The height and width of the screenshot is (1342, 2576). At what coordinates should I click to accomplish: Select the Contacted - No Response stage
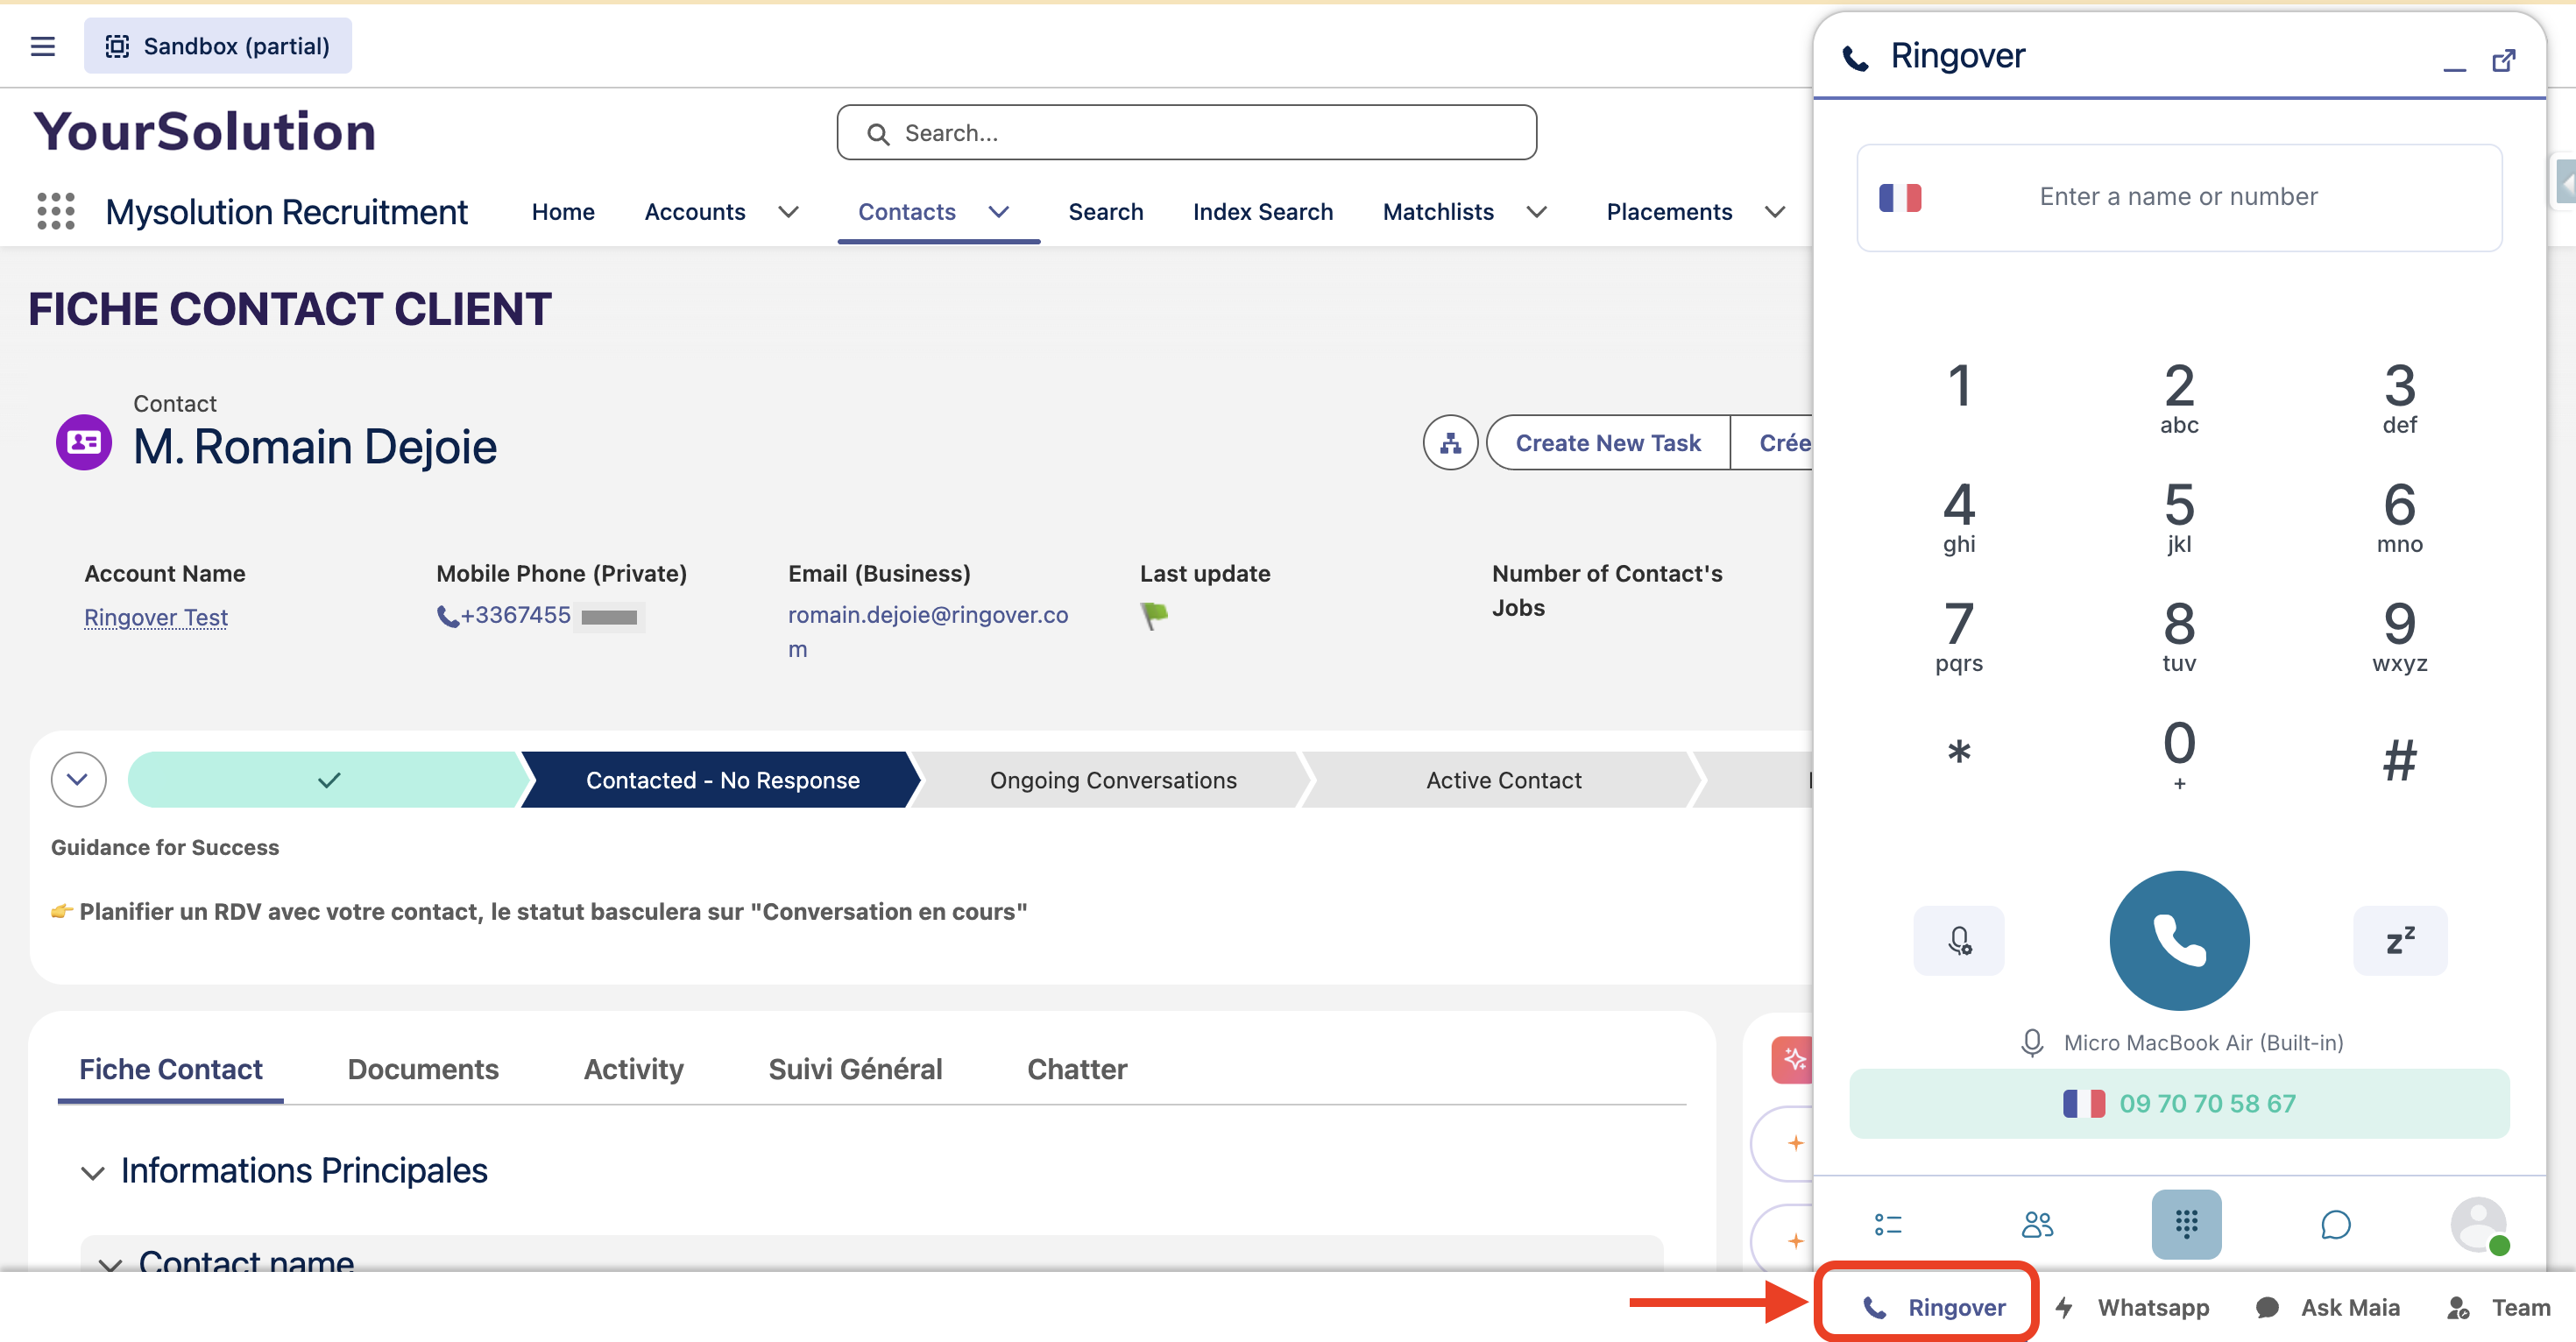[722, 780]
